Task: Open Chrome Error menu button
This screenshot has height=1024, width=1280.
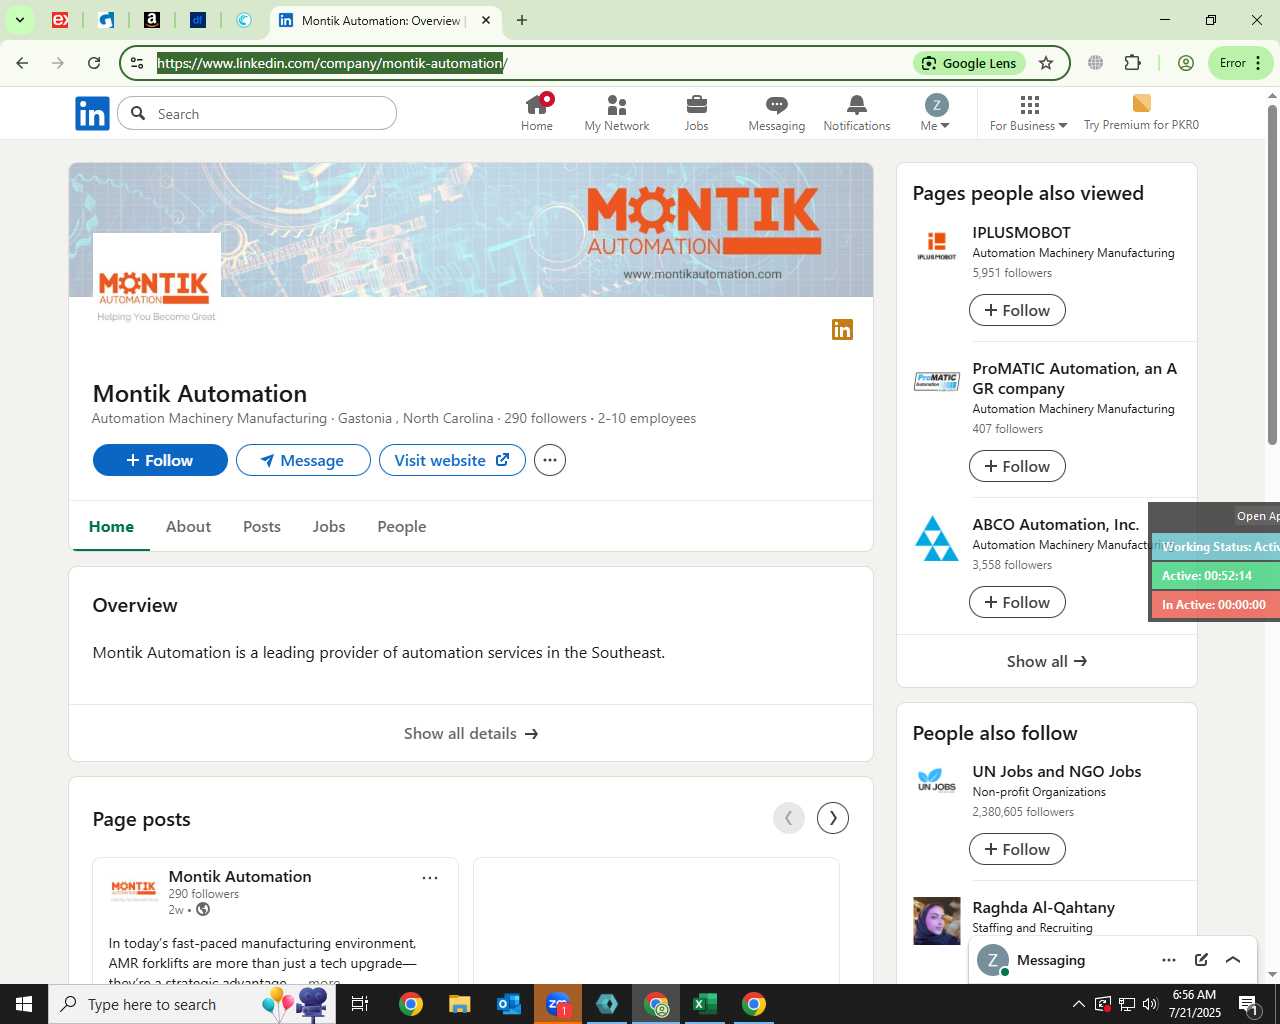Action: pyautogui.click(x=1241, y=63)
